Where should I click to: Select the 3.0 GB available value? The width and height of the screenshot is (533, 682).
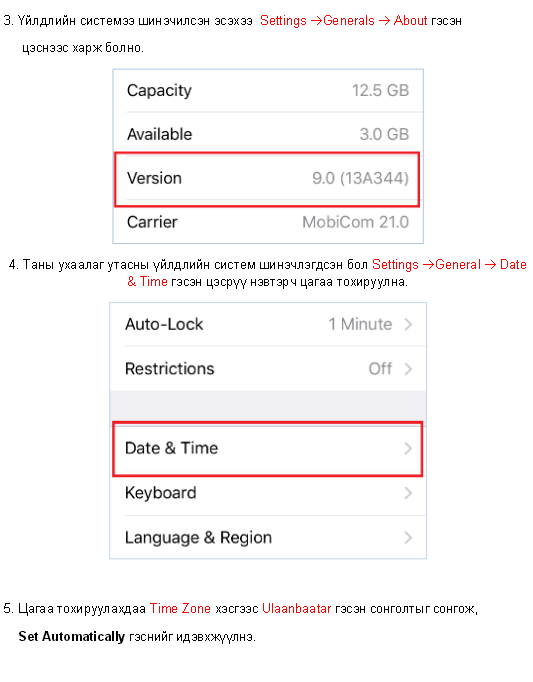384,134
